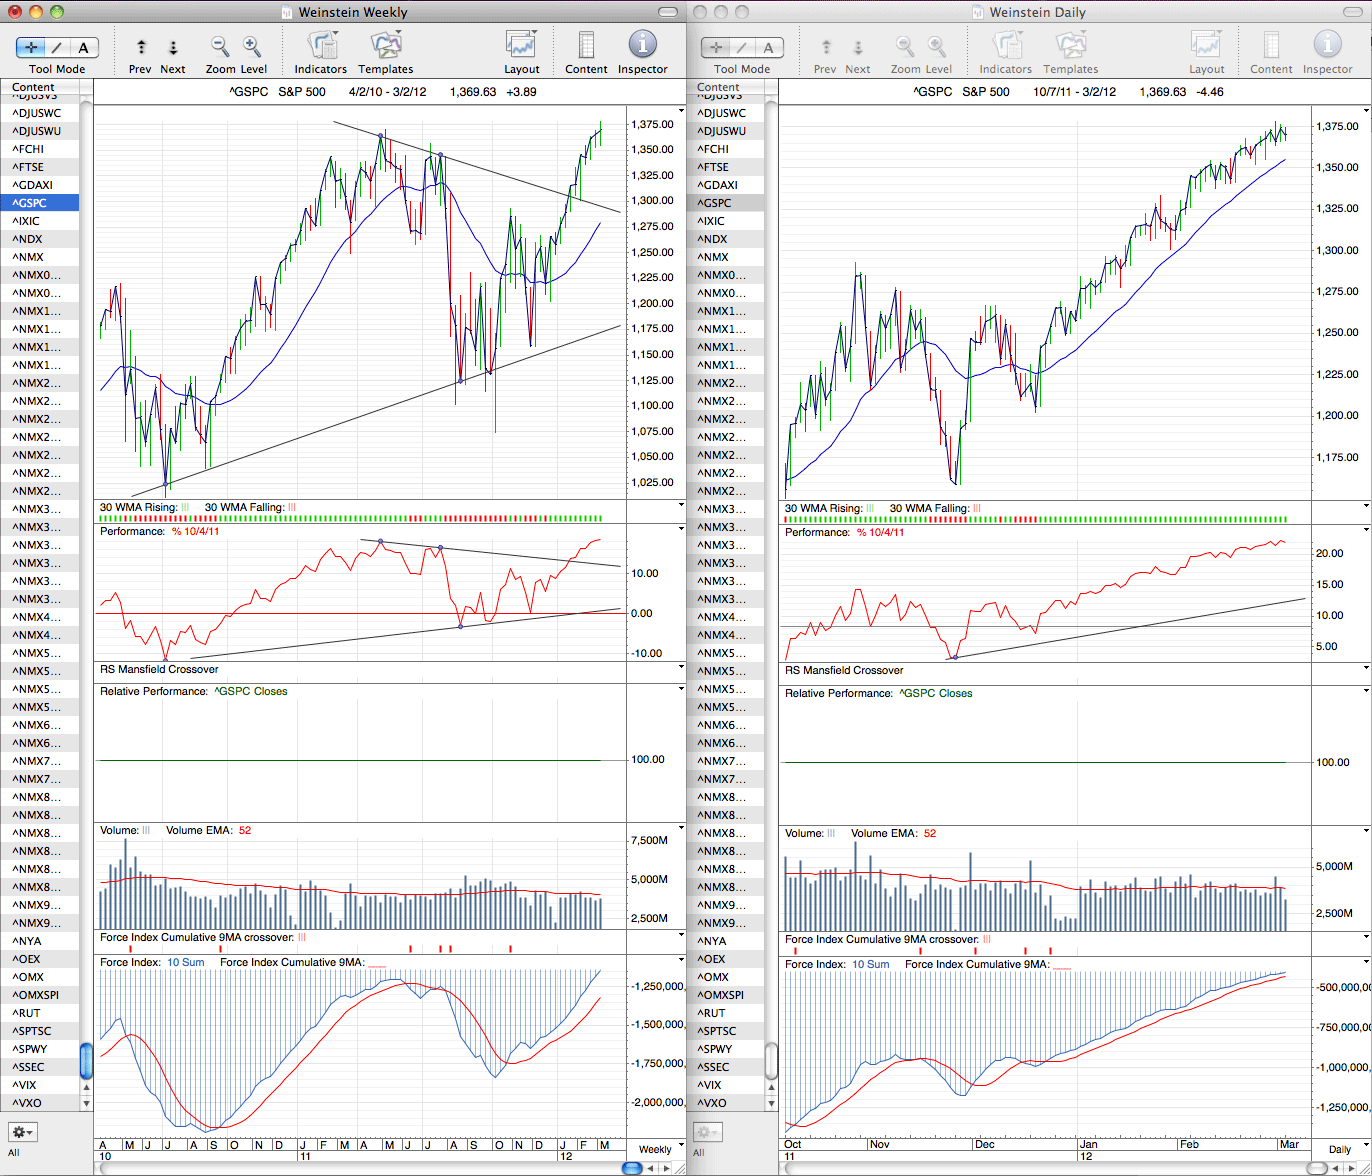The width and height of the screenshot is (1372, 1176).
Task: Open gear action menu in Daily sidebar
Action: pyautogui.click(x=708, y=1132)
